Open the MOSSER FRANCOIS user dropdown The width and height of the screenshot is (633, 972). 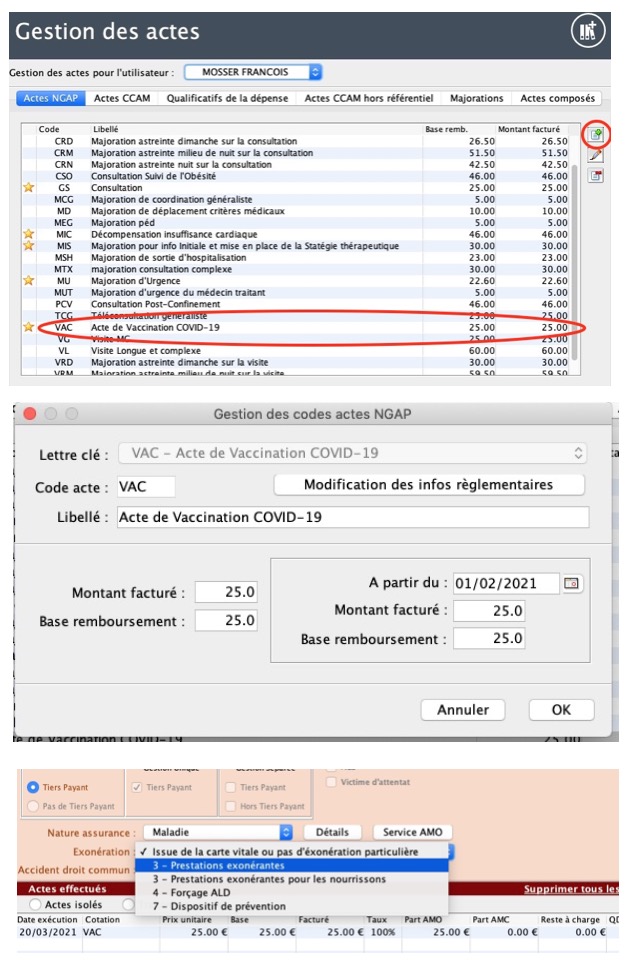click(x=253, y=72)
